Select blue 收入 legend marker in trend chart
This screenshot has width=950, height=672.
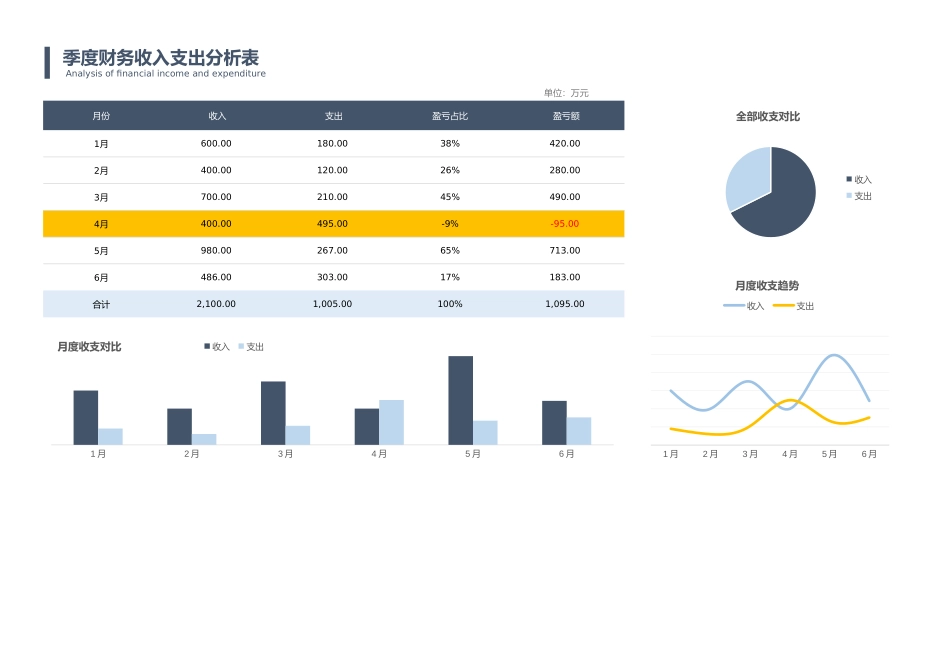[734, 306]
